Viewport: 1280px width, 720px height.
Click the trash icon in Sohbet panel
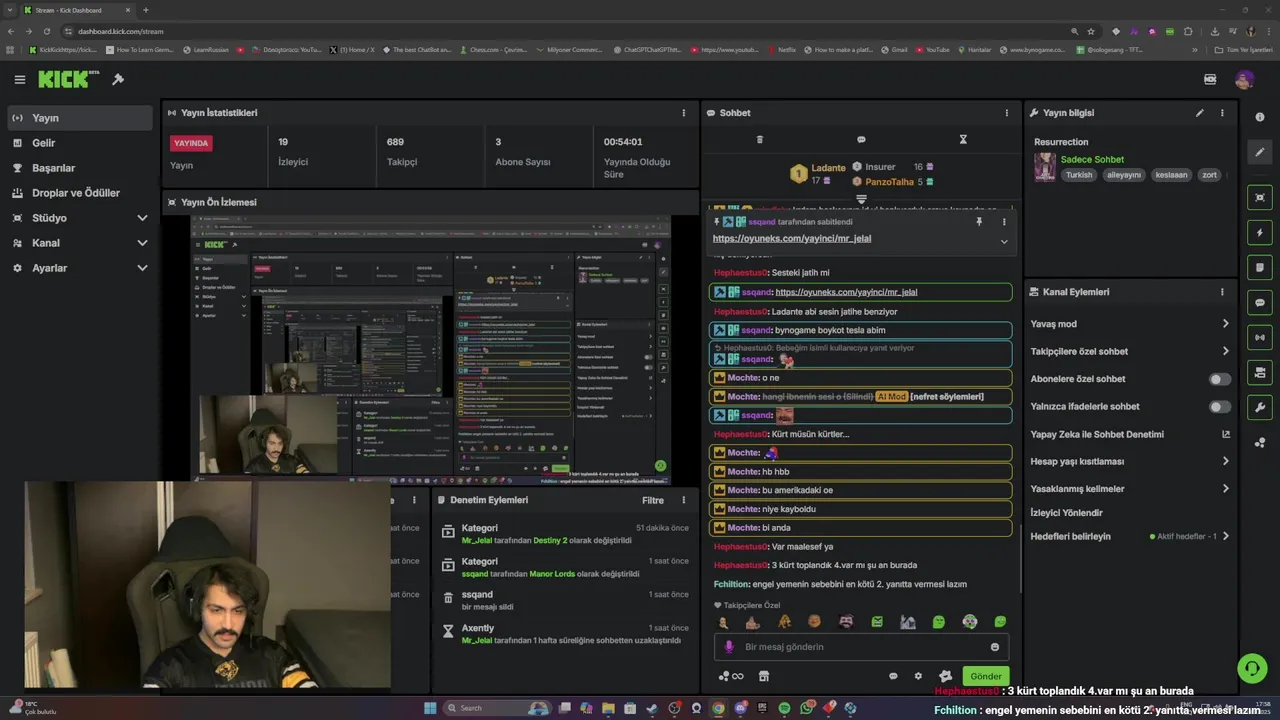(x=759, y=139)
